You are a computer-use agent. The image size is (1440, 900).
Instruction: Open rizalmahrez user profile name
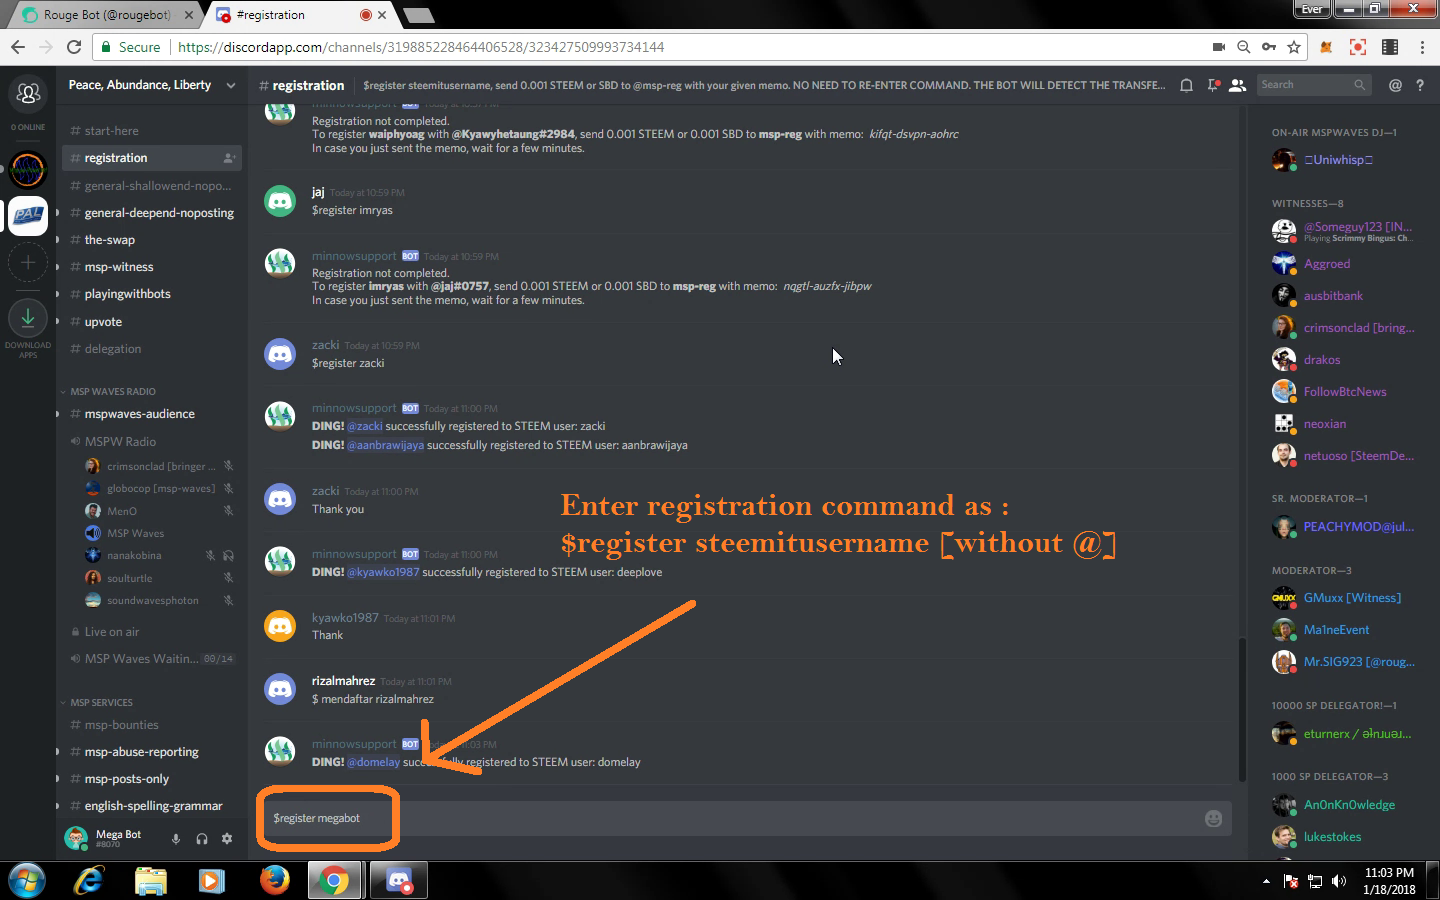point(343,681)
